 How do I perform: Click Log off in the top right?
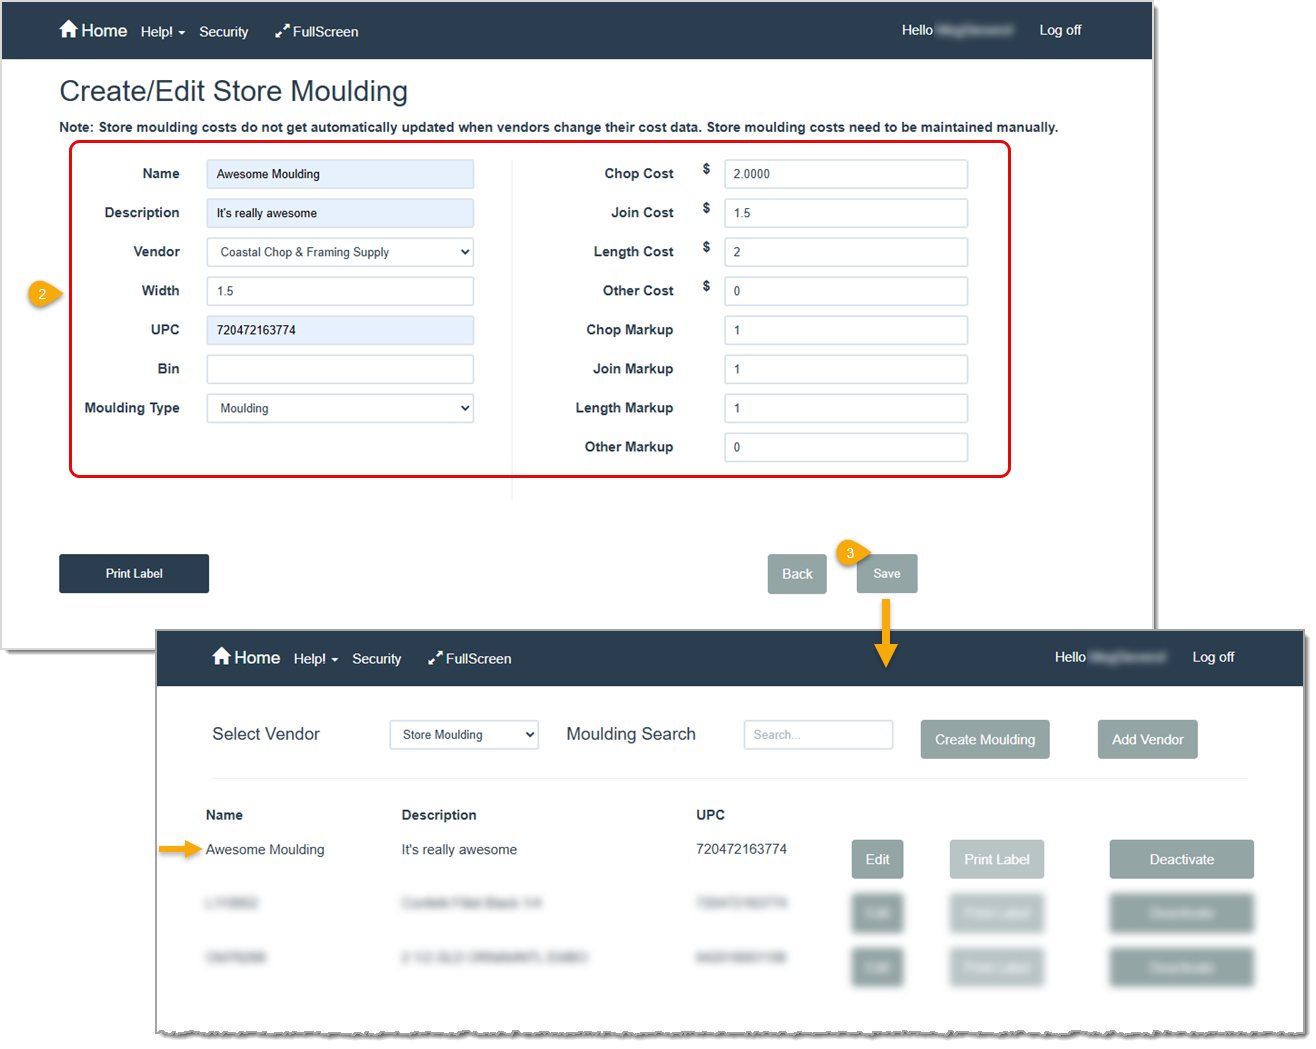pyautogui.click(x=1060, y=30)
